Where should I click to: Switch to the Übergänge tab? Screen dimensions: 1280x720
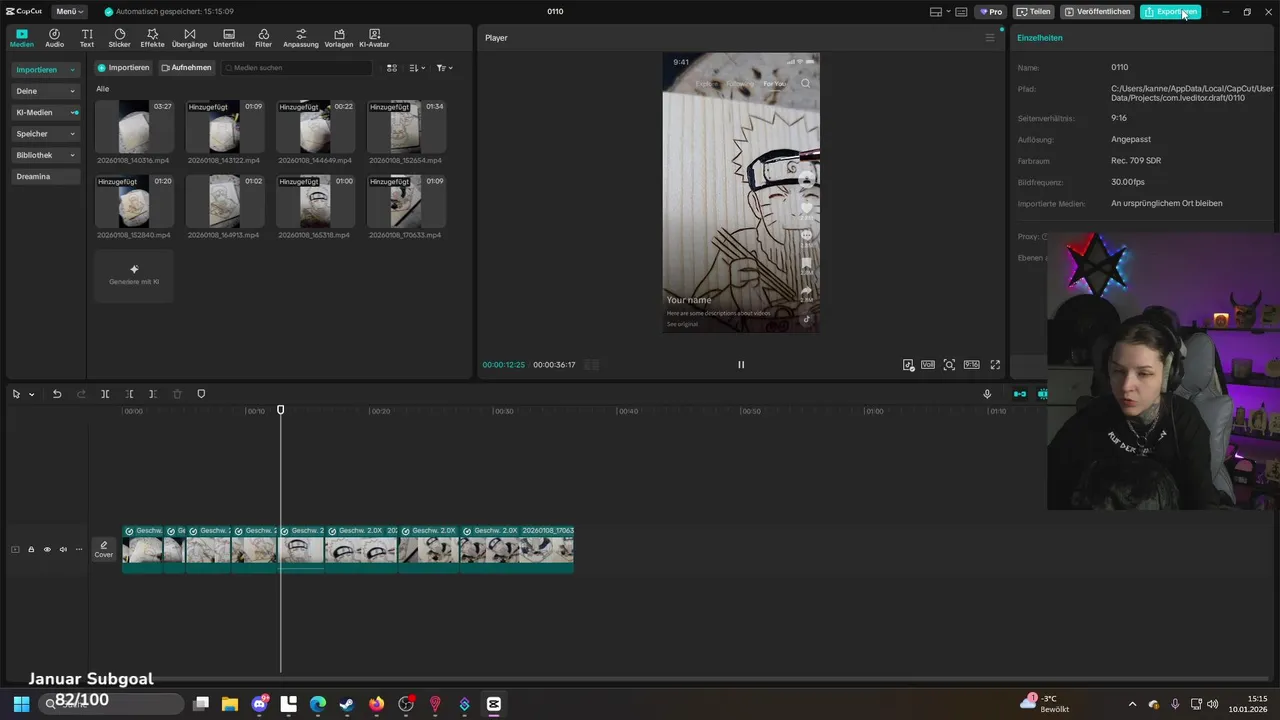click(x=189, y=38)
